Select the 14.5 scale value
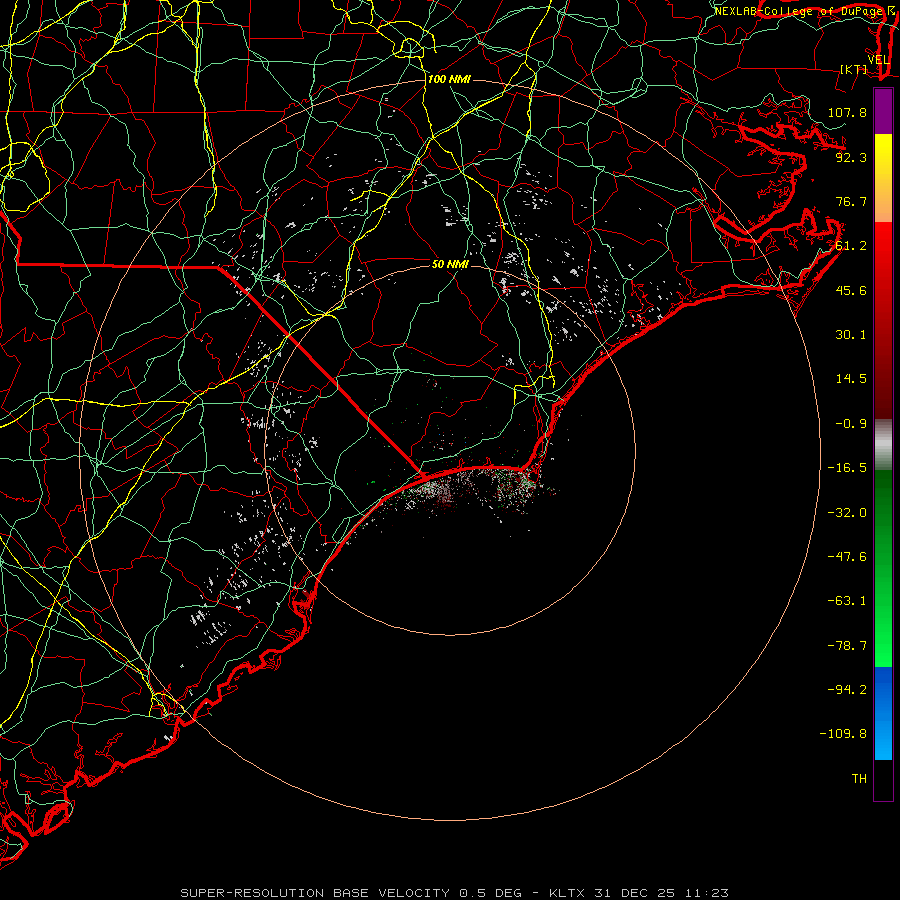 point(851,379)
